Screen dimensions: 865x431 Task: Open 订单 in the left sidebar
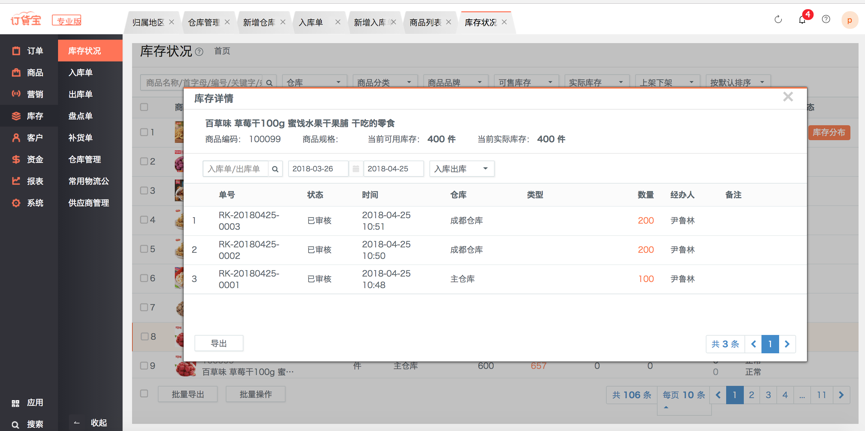point(28,51)
